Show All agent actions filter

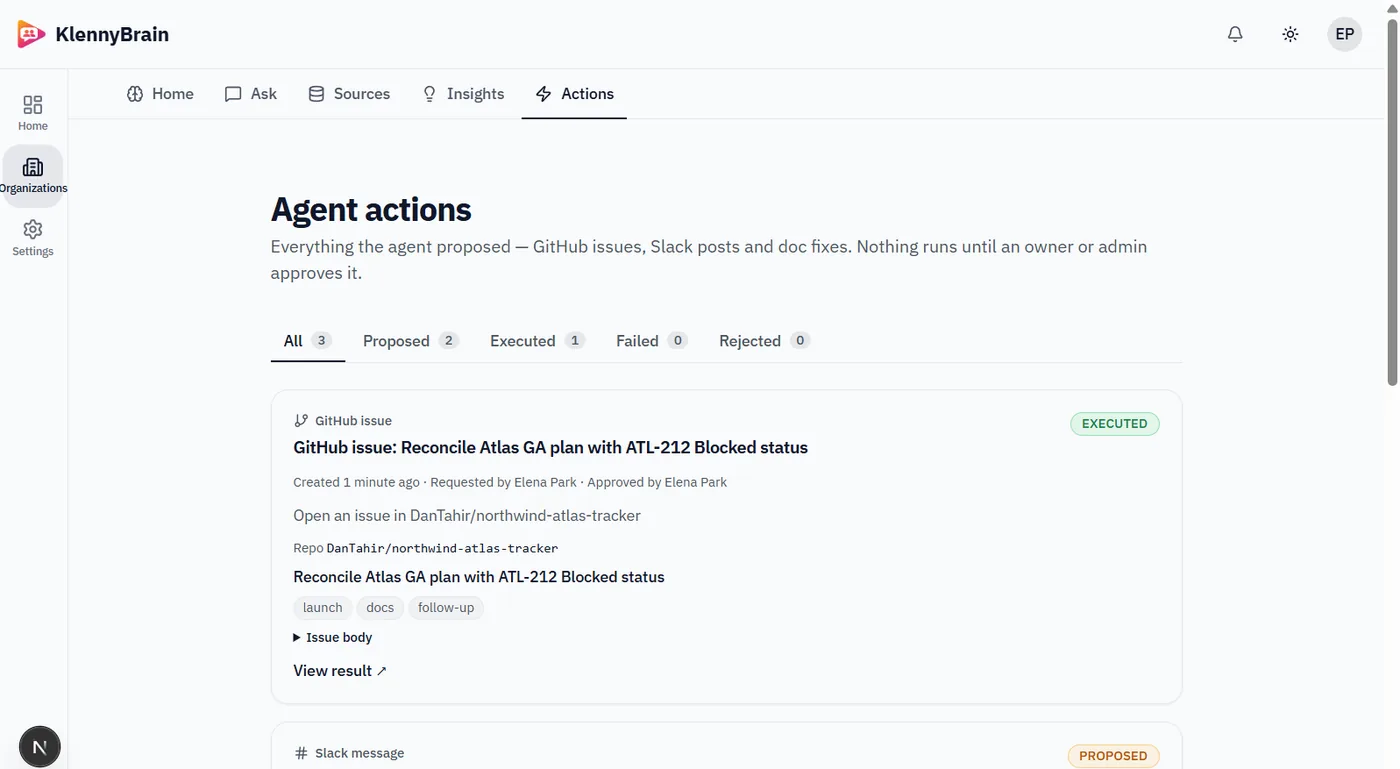[x=308, y=341]
